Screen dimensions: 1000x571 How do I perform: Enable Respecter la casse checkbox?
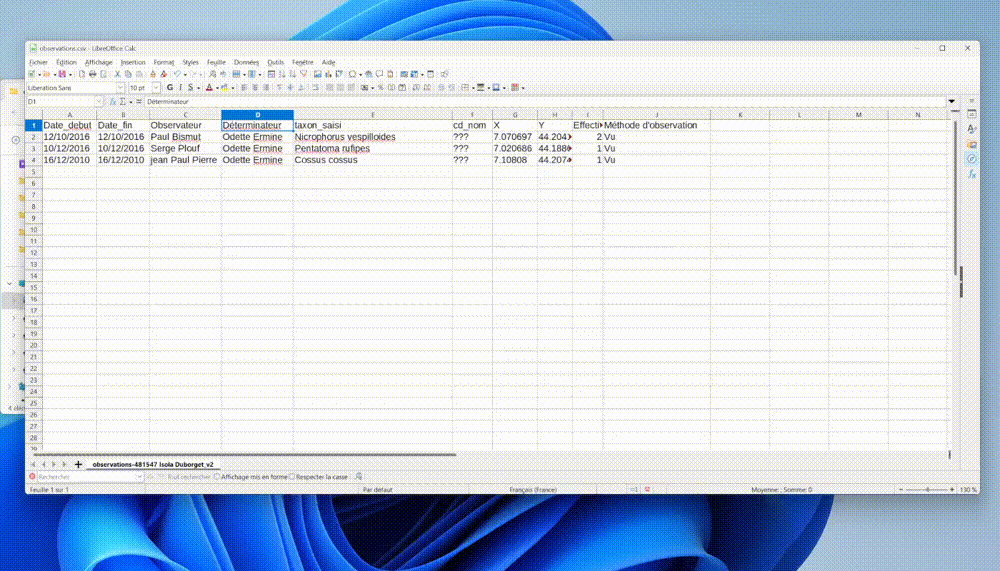(292, 477)
